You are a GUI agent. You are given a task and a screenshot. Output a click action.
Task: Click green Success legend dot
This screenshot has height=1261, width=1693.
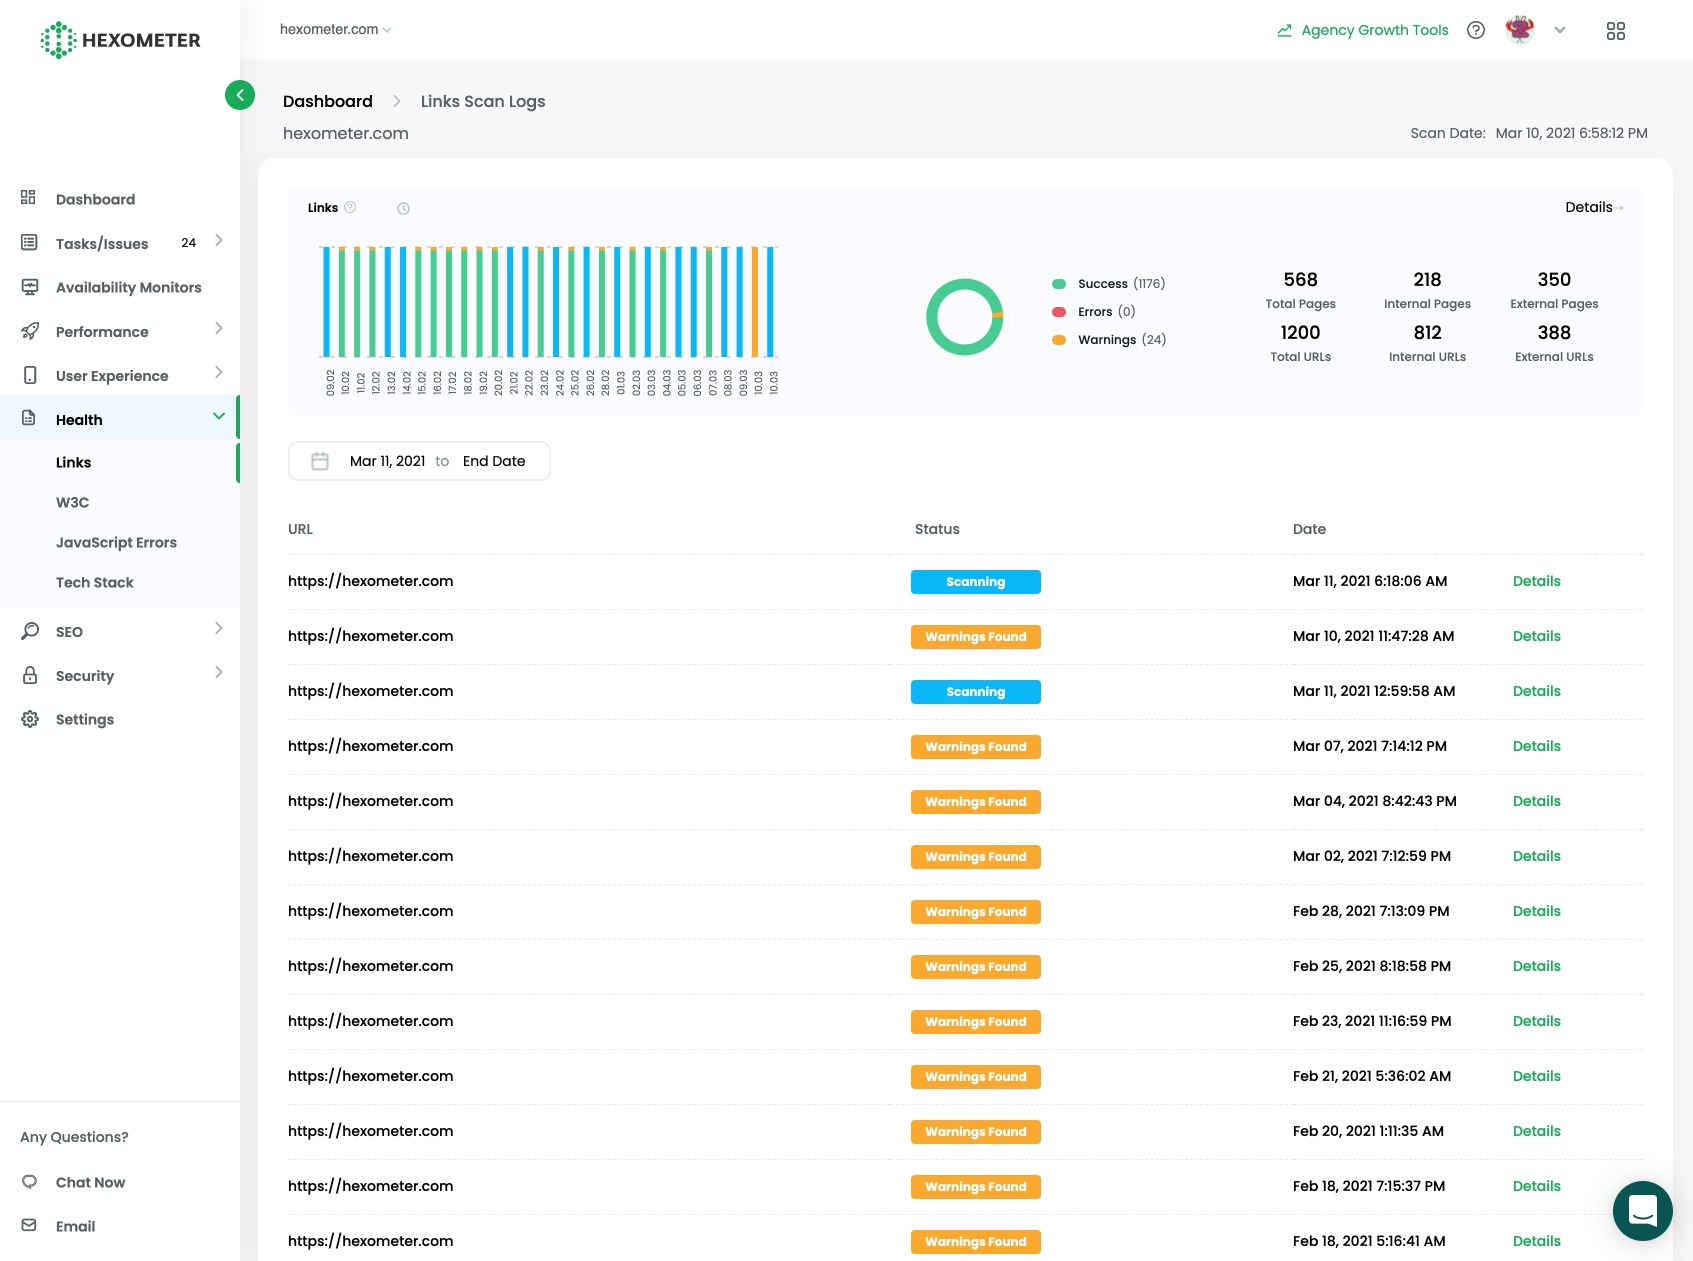click(1059, 284)
